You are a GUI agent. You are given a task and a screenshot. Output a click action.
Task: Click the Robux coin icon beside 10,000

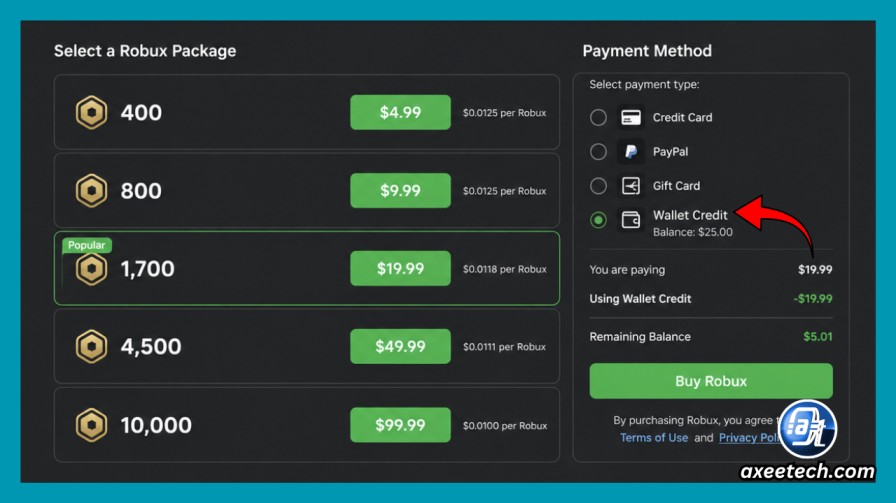[91, 425]
